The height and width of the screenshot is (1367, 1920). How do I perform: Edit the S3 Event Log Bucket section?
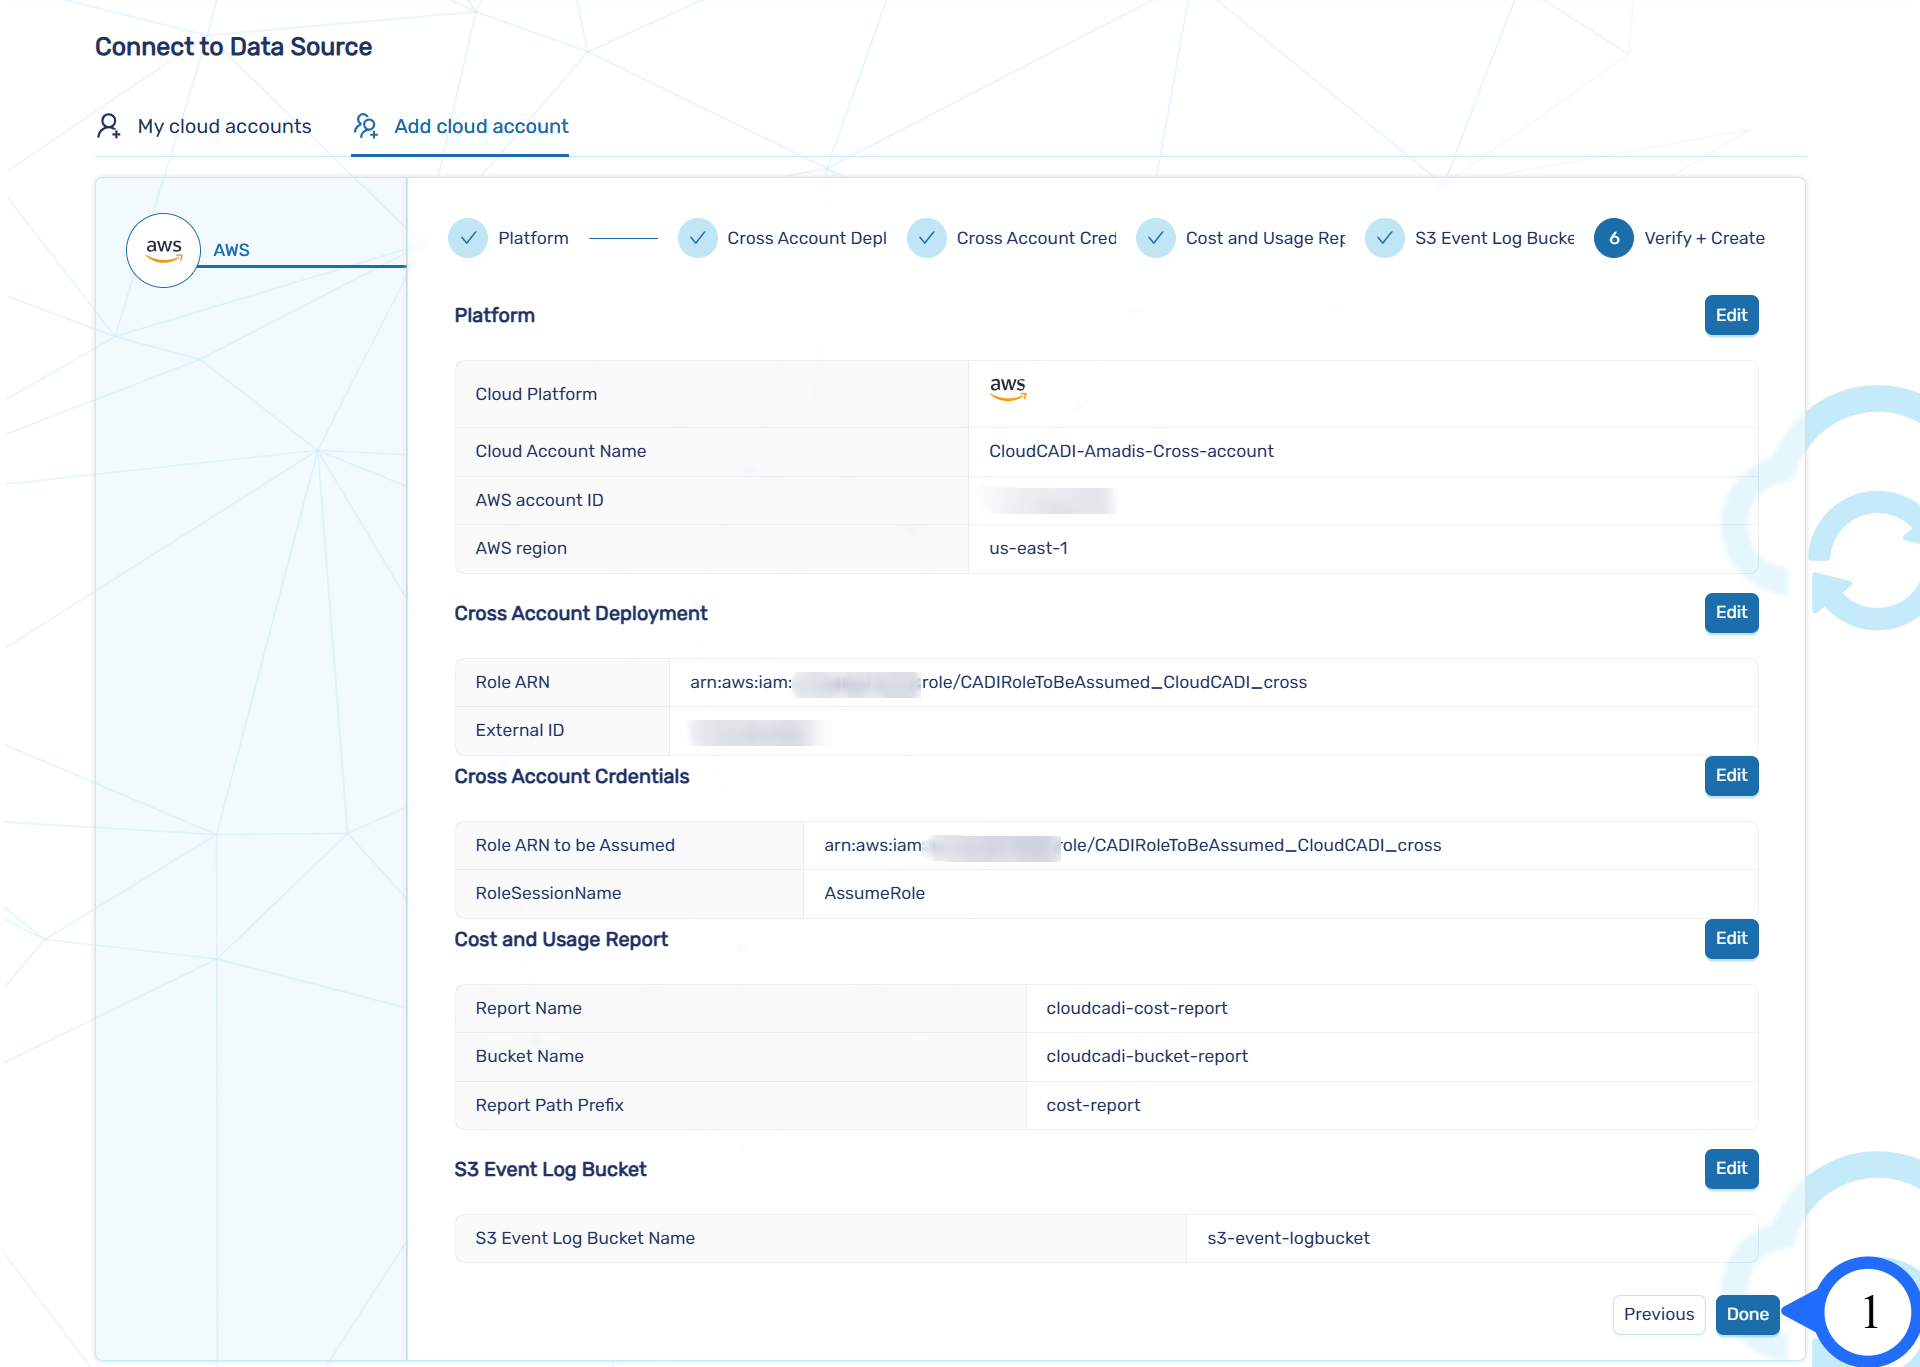click(1731, 1168)
